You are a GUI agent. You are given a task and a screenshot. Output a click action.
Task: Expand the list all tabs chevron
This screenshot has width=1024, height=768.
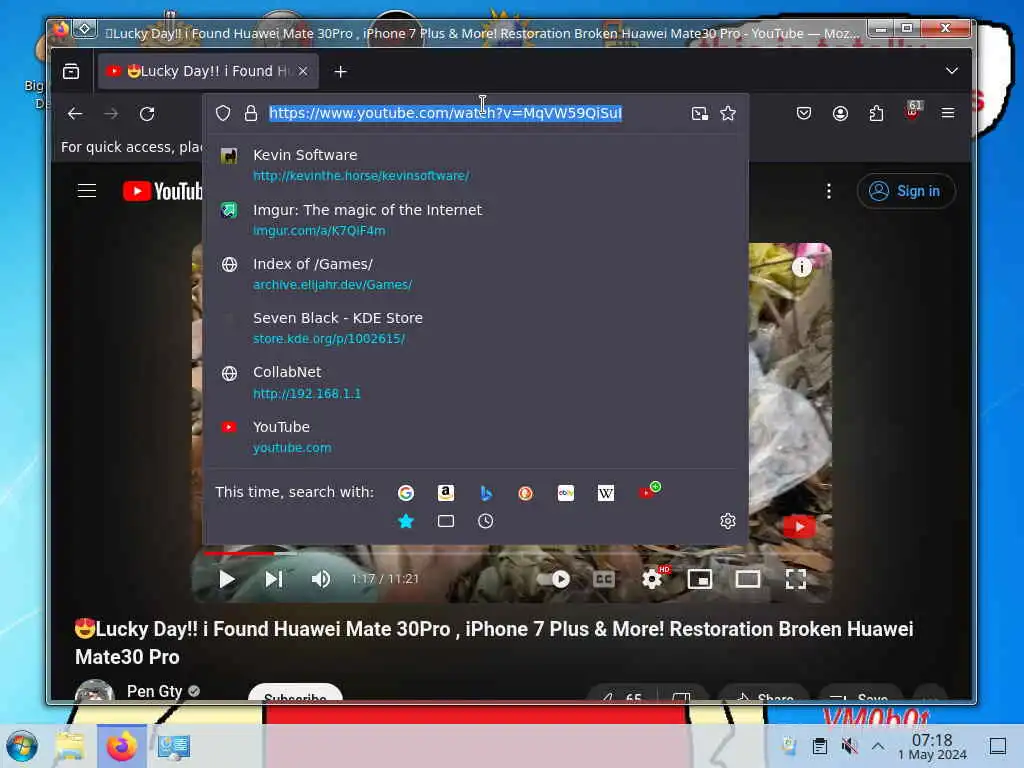coord(952,71)
